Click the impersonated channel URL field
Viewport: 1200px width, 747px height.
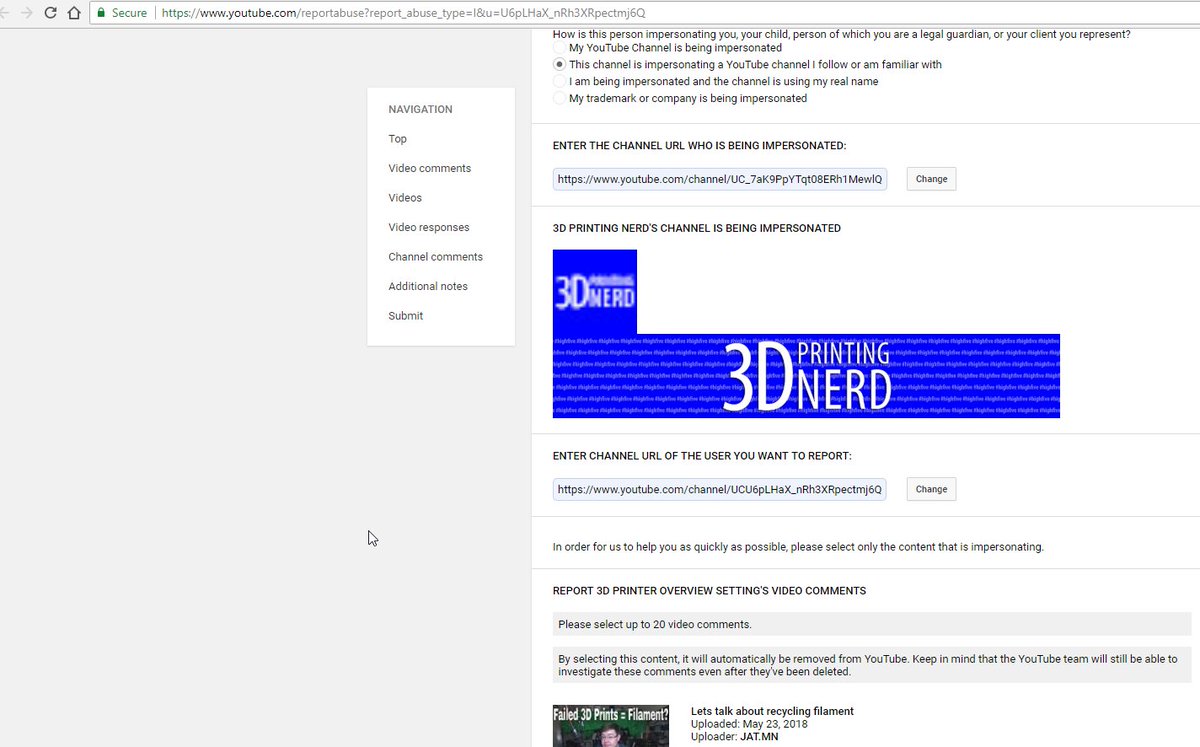point(720,179)
